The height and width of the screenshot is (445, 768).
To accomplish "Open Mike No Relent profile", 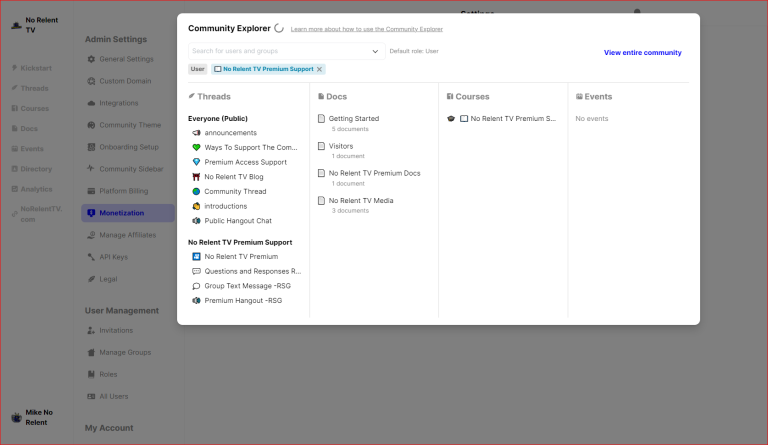I will click(33, 418).
